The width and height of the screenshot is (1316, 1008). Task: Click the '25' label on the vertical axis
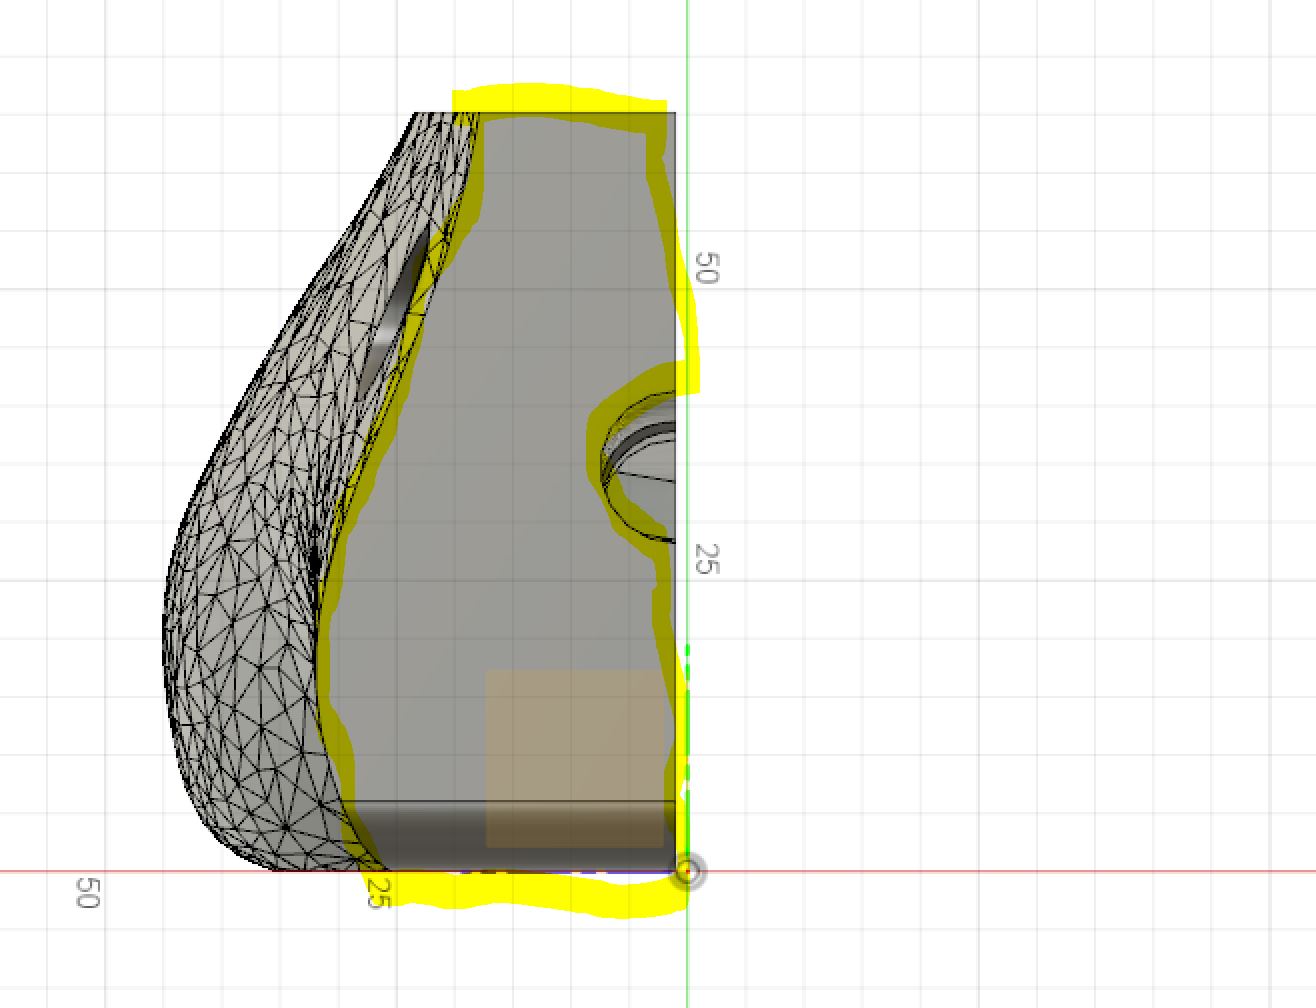(x=708, y=560)
